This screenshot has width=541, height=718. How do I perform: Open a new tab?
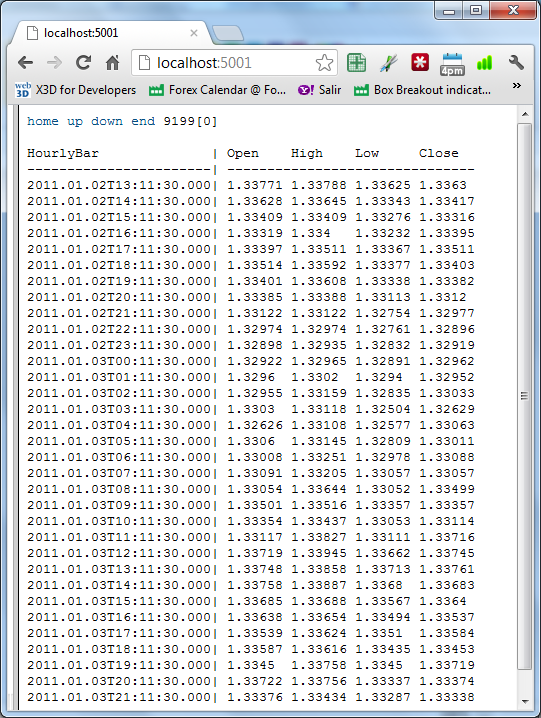228,33
